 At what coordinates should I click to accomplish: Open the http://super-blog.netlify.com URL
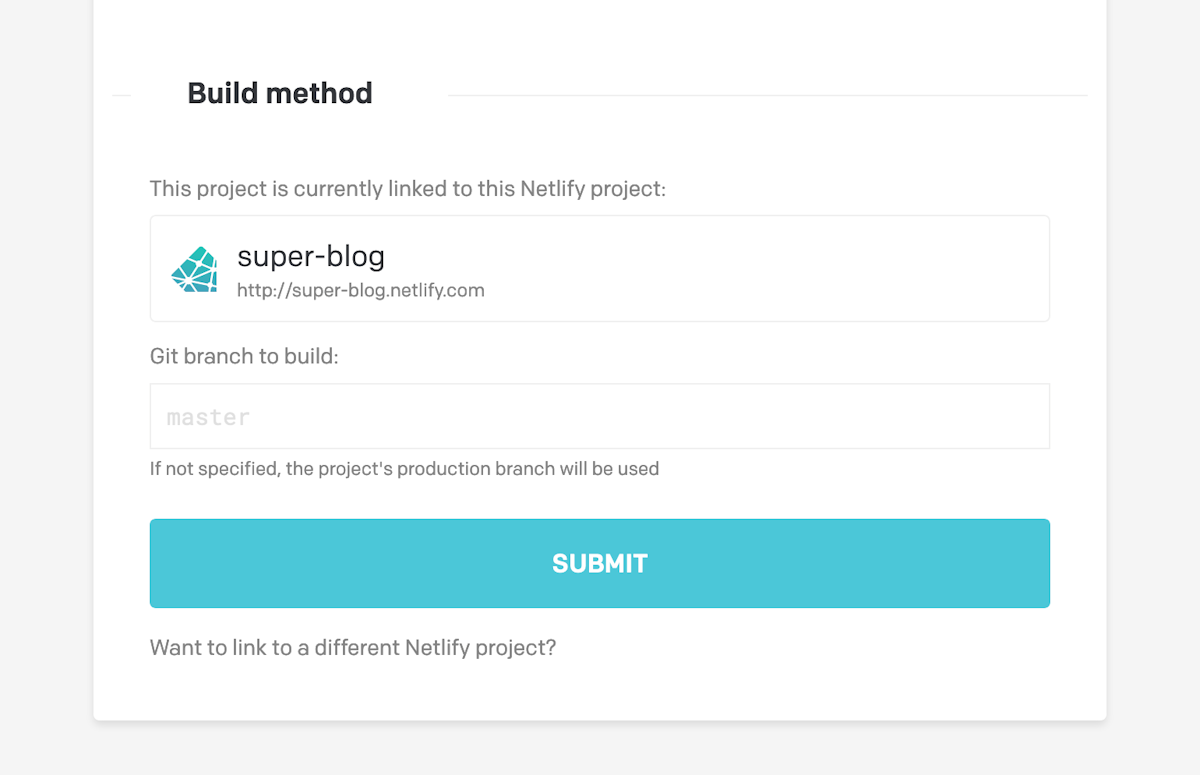pyautogui.click(x=360, y=291)
